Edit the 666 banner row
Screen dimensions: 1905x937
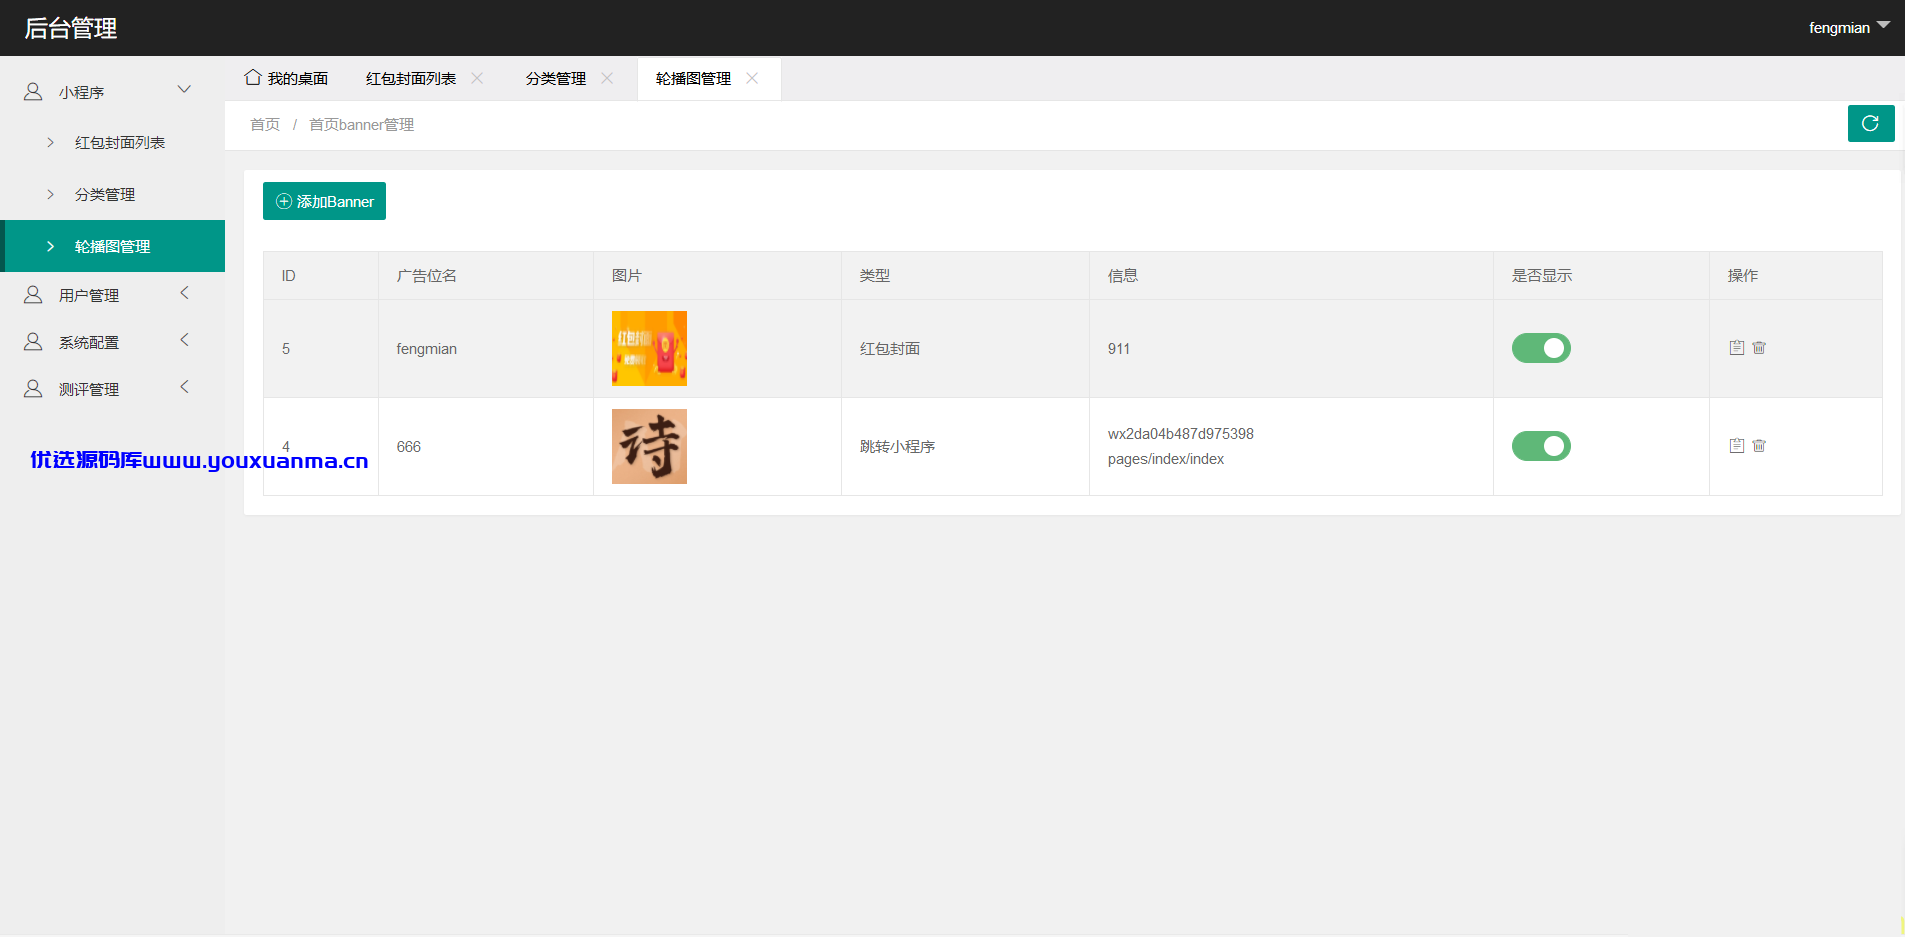tap(1737, 446)
